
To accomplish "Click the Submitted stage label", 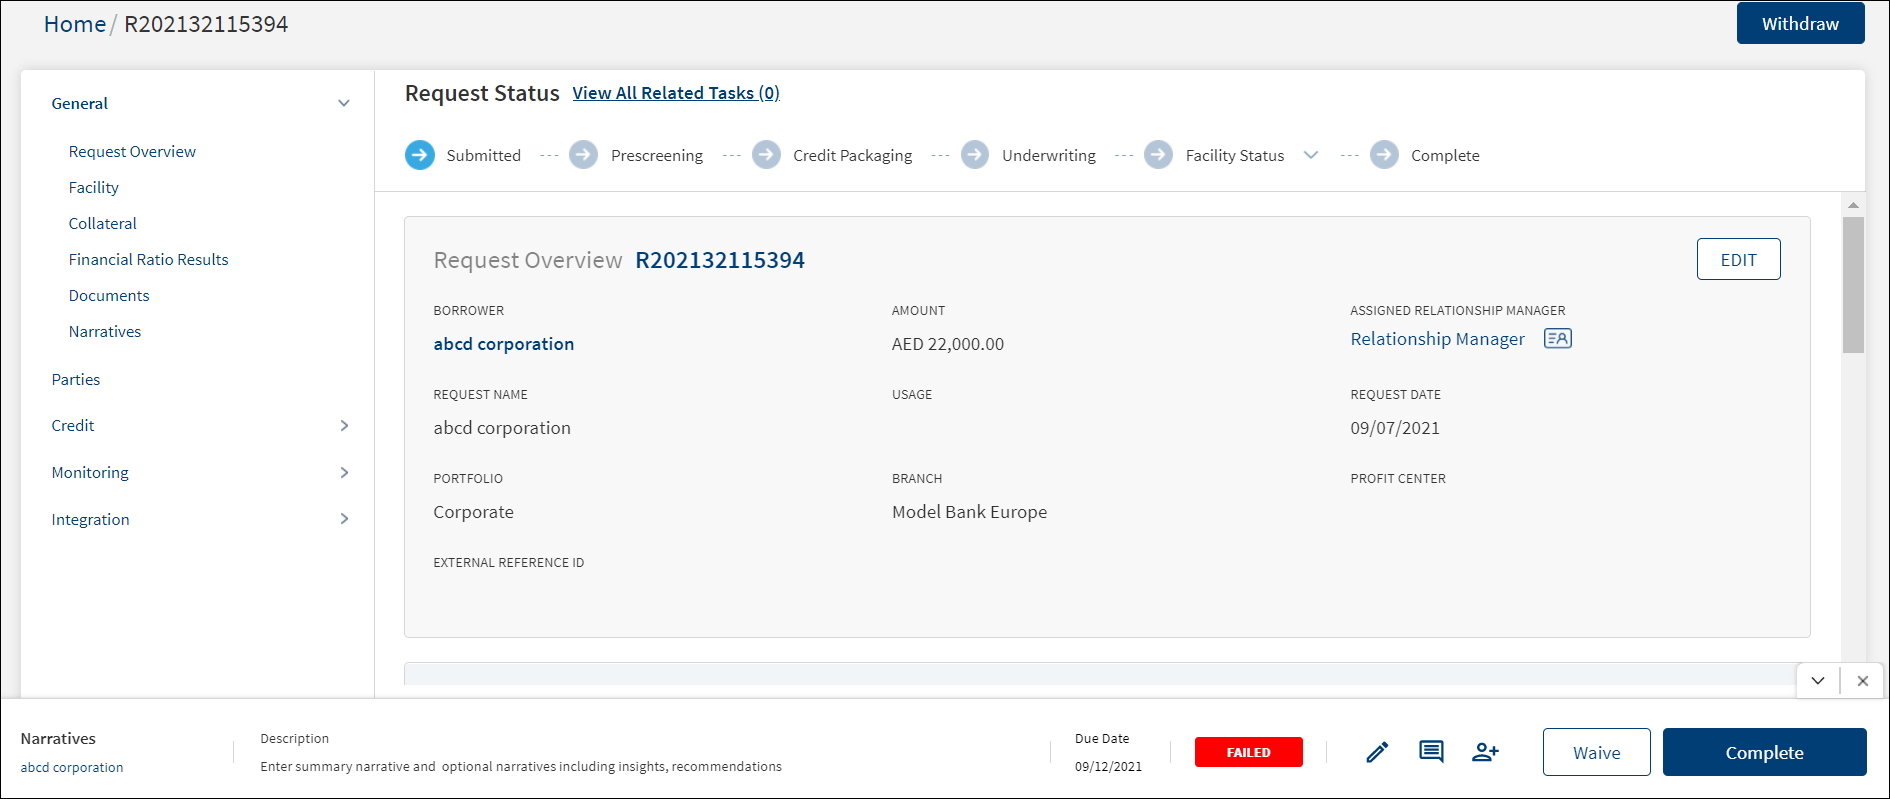I will point(484,156).
